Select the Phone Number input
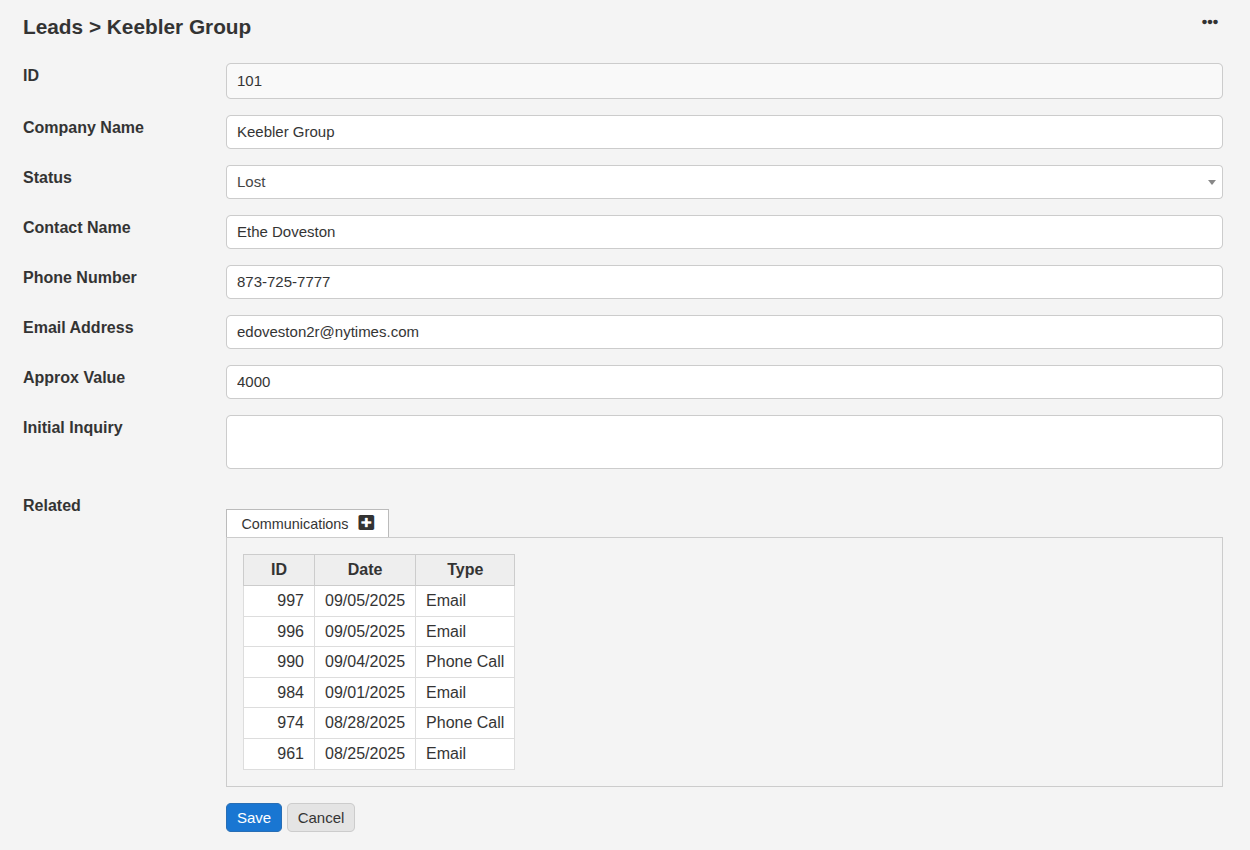 point(723,282)
